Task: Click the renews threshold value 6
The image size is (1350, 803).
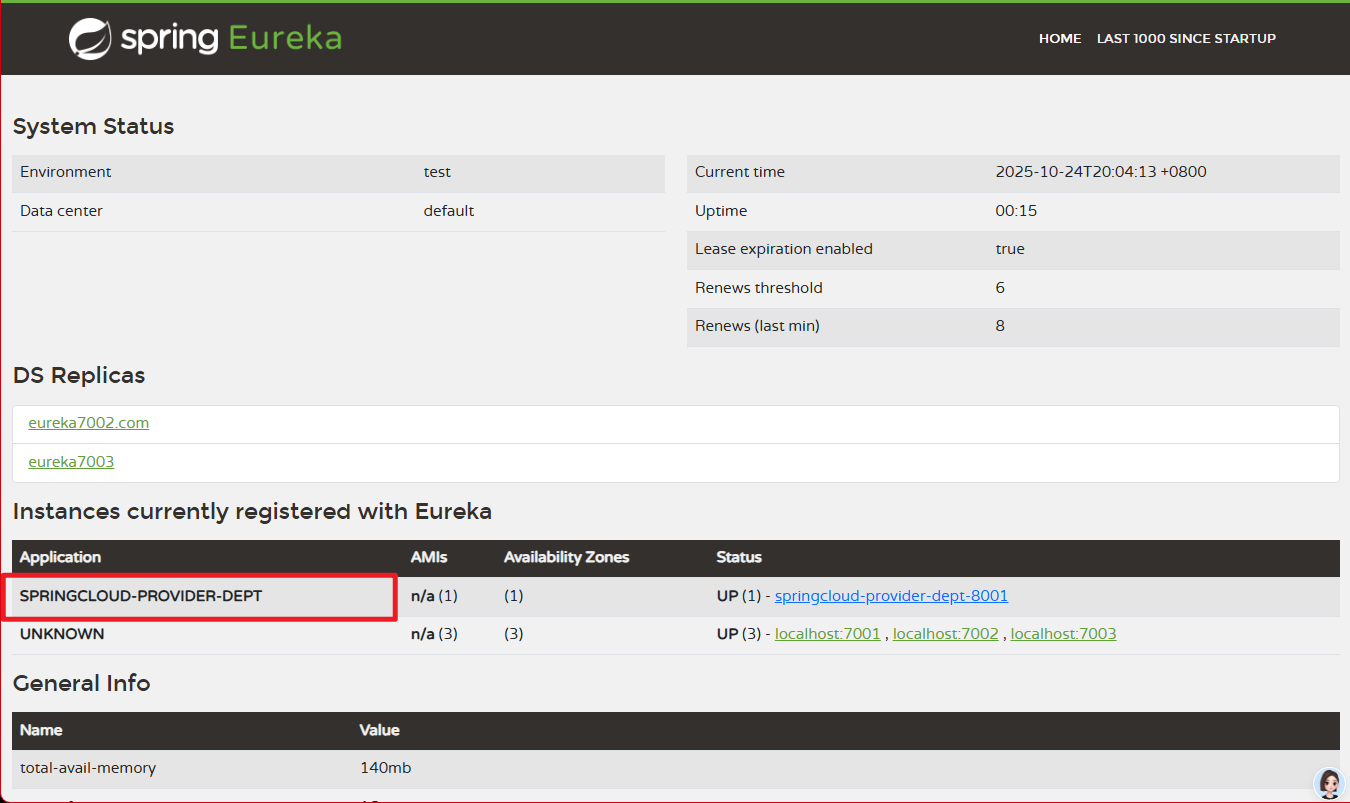Action: [1000, 288]
